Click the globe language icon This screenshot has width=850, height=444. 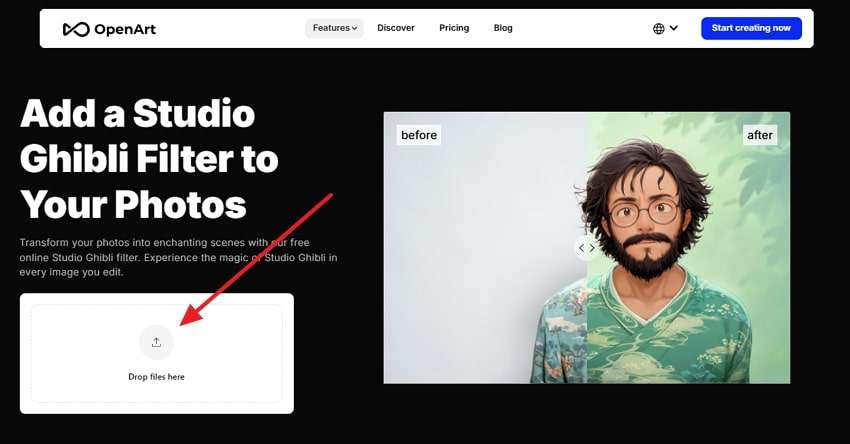pos(659,29)
